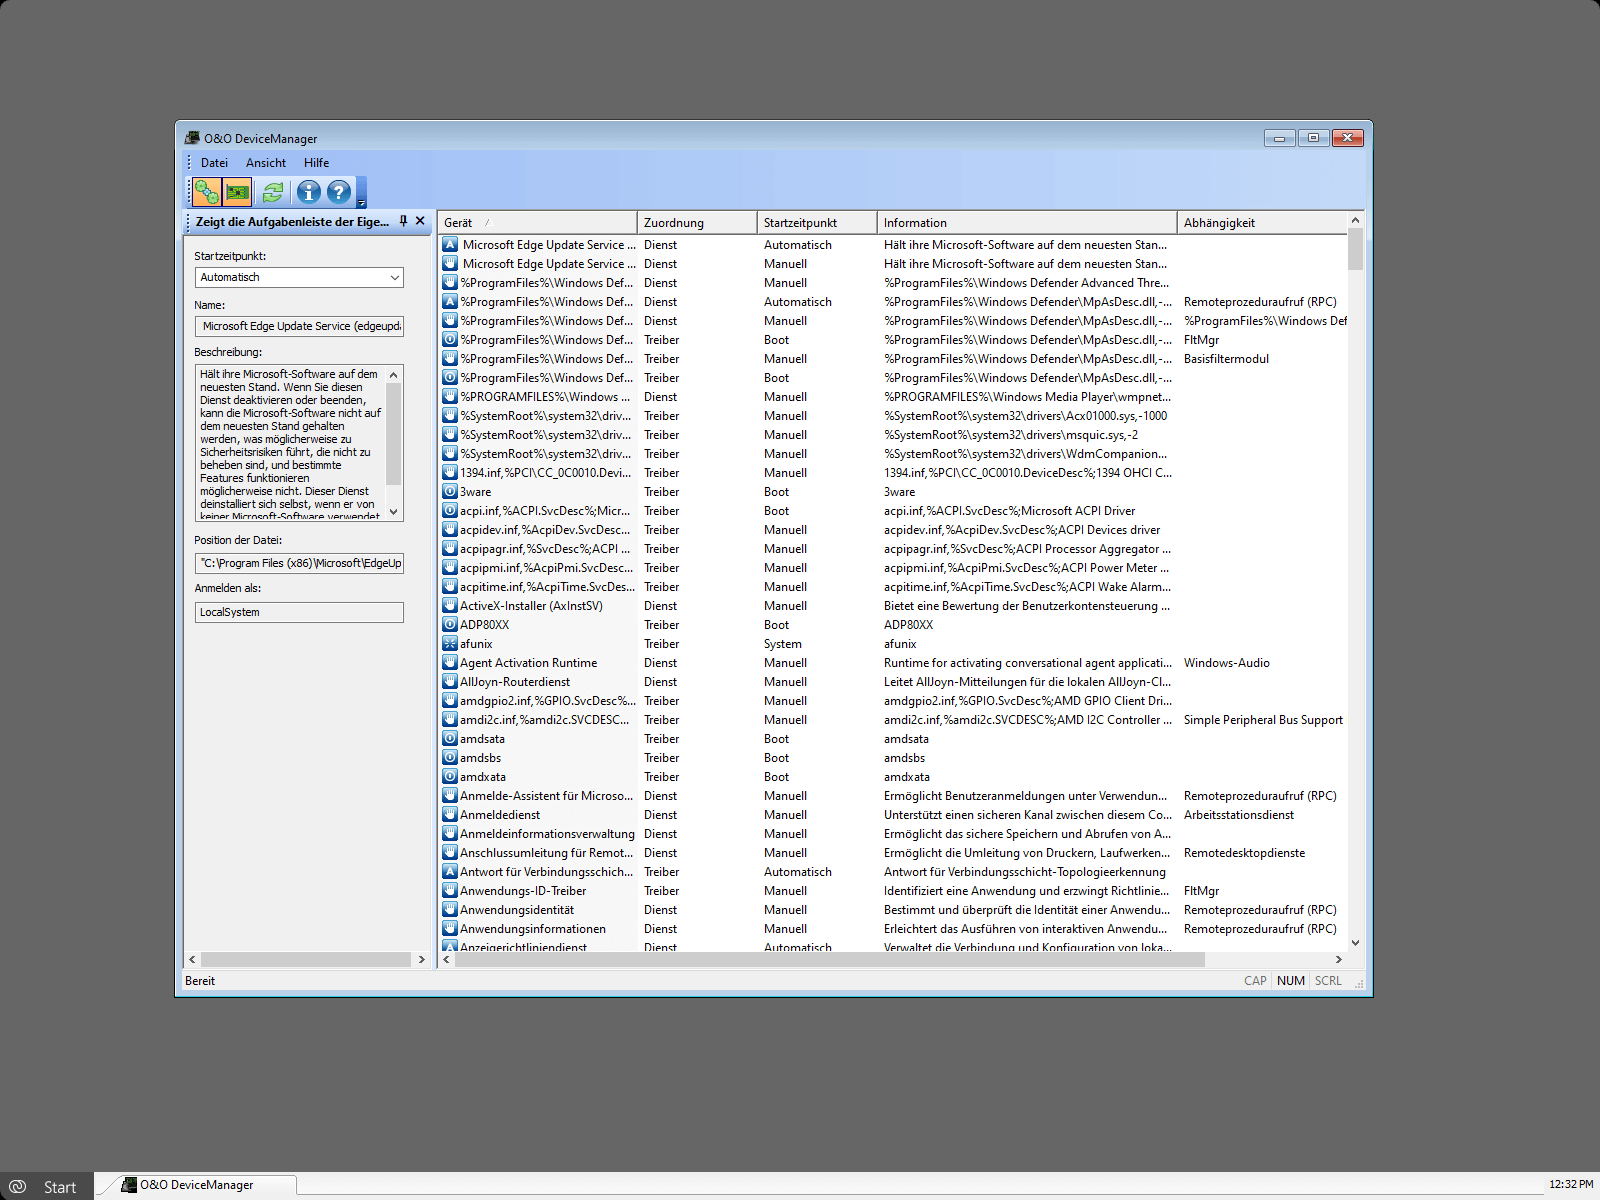The image size is (1600, 1200).
Task: Click the icon of the ADP80XX row
Action: pos(450,624)
